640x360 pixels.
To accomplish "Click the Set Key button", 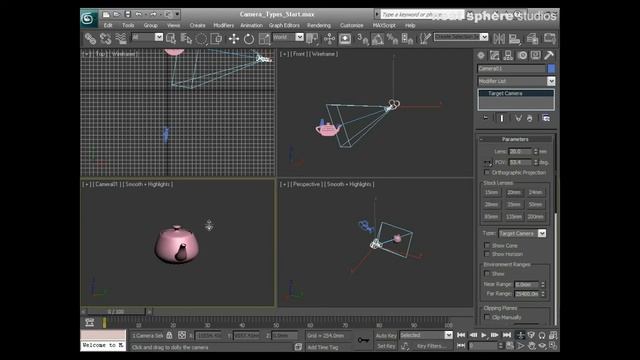I will (x=386, y=346).
